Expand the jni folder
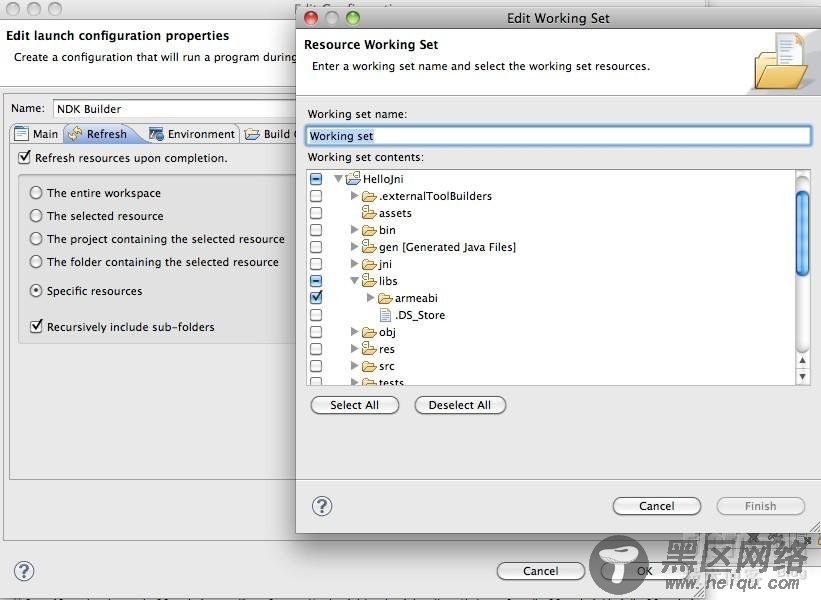The image size is (821, 600). click(354, 264)
